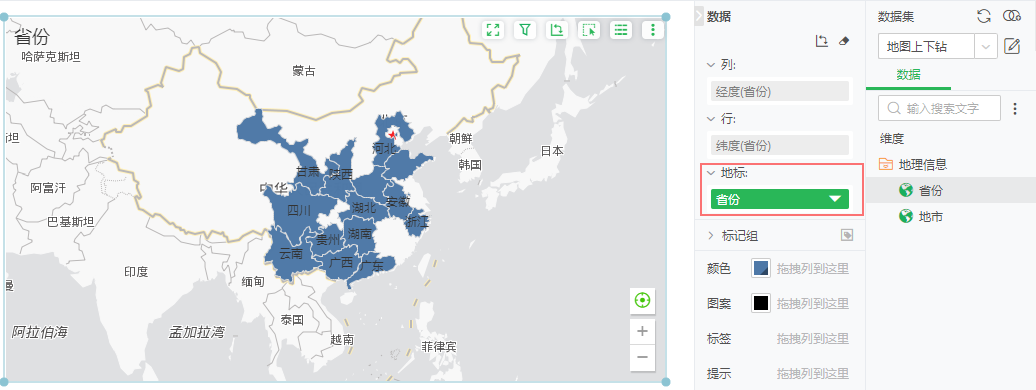Open the 地图上下钻 dataset dropdown

[x=938, y=46]
